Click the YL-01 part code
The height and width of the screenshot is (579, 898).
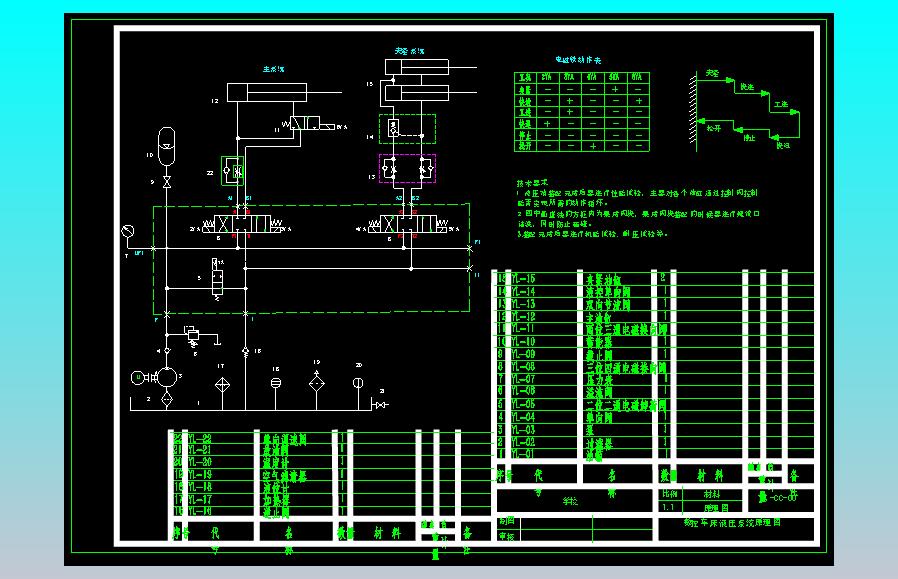click(x=523, y=454)
